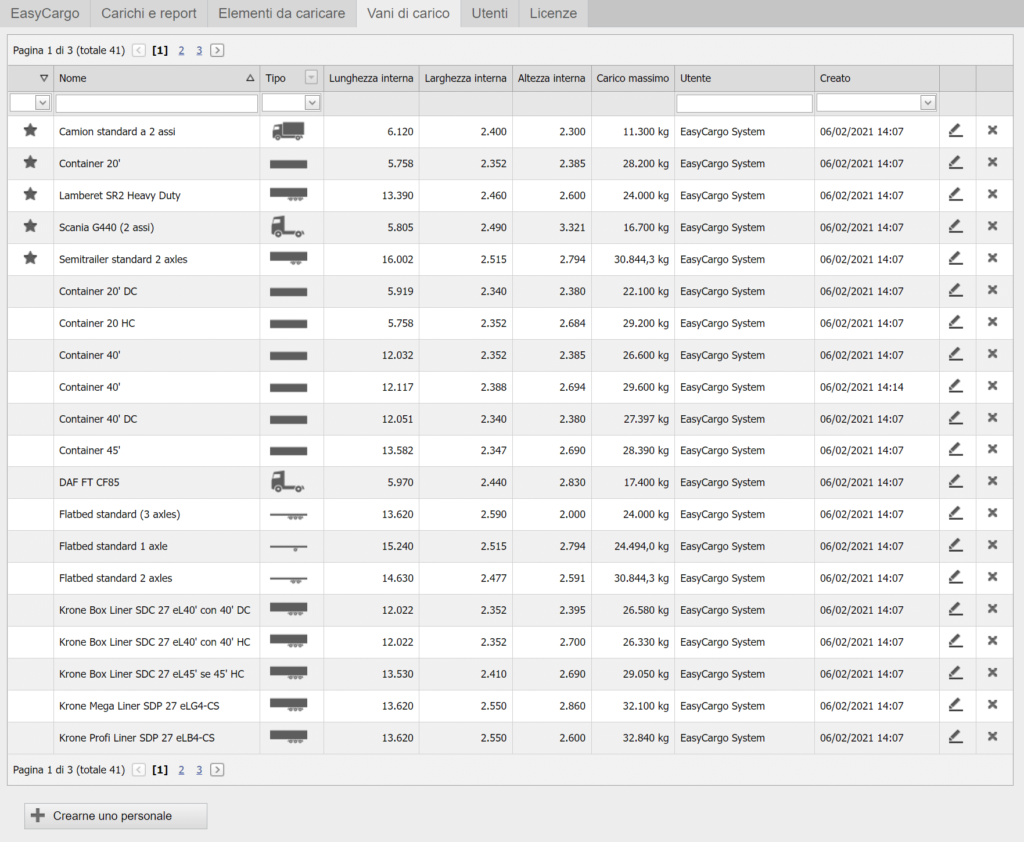Go to page 2 in top pager
The width and height of the screenshot is (1024, 842).
[181, 50]
